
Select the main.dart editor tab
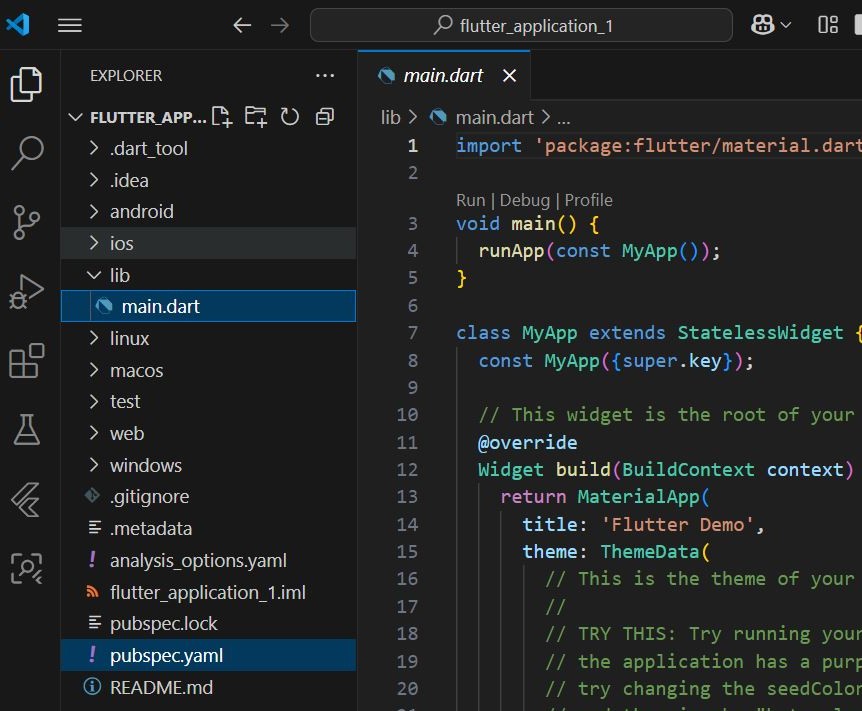point(441,76)
